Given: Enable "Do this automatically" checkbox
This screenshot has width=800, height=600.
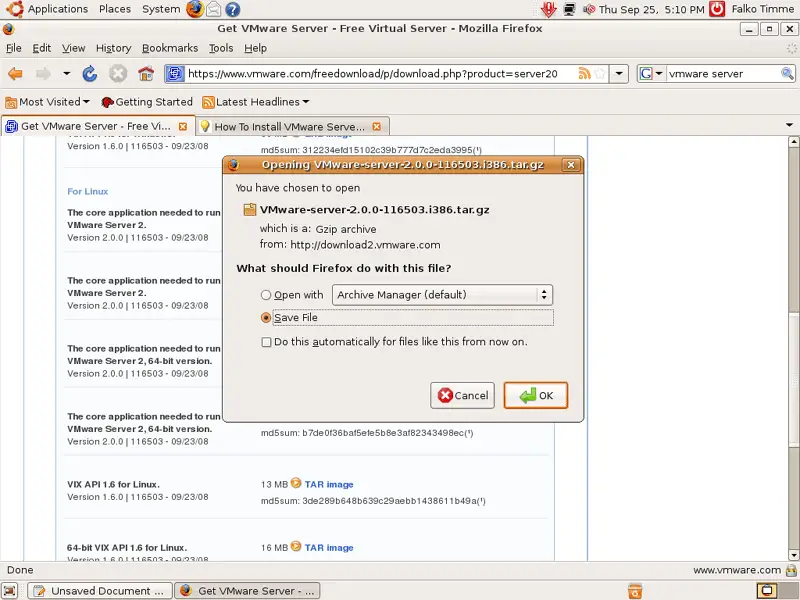Looking at the screenshot, I should click(x=266, y=342).
